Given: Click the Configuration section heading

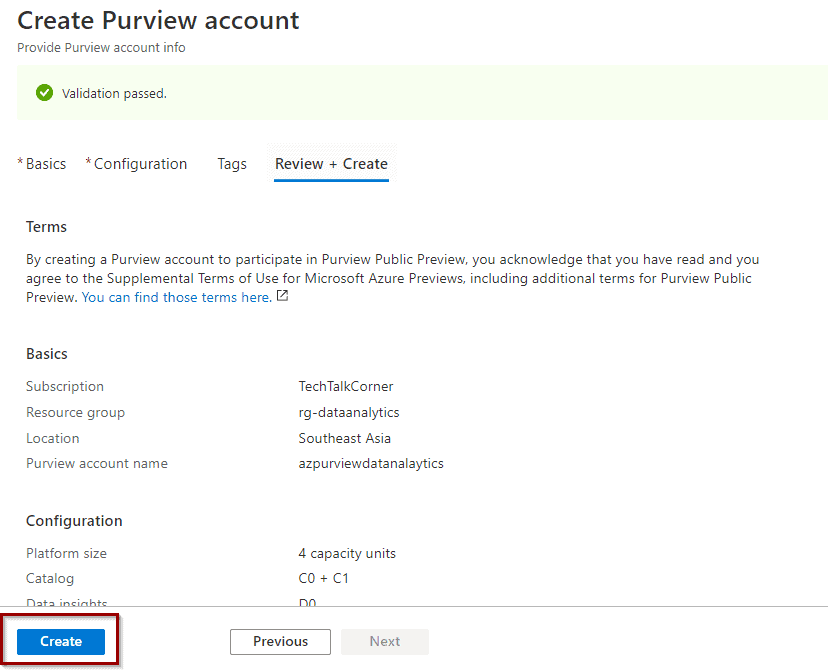Looking at the screenshot, I should (x=74, y=521).
